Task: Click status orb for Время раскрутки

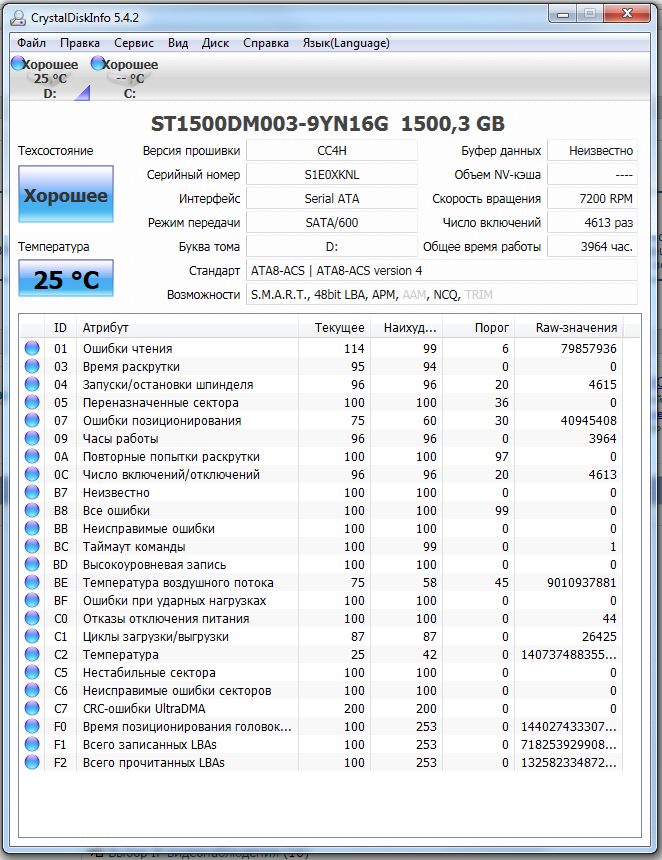Action: (32, 366)
